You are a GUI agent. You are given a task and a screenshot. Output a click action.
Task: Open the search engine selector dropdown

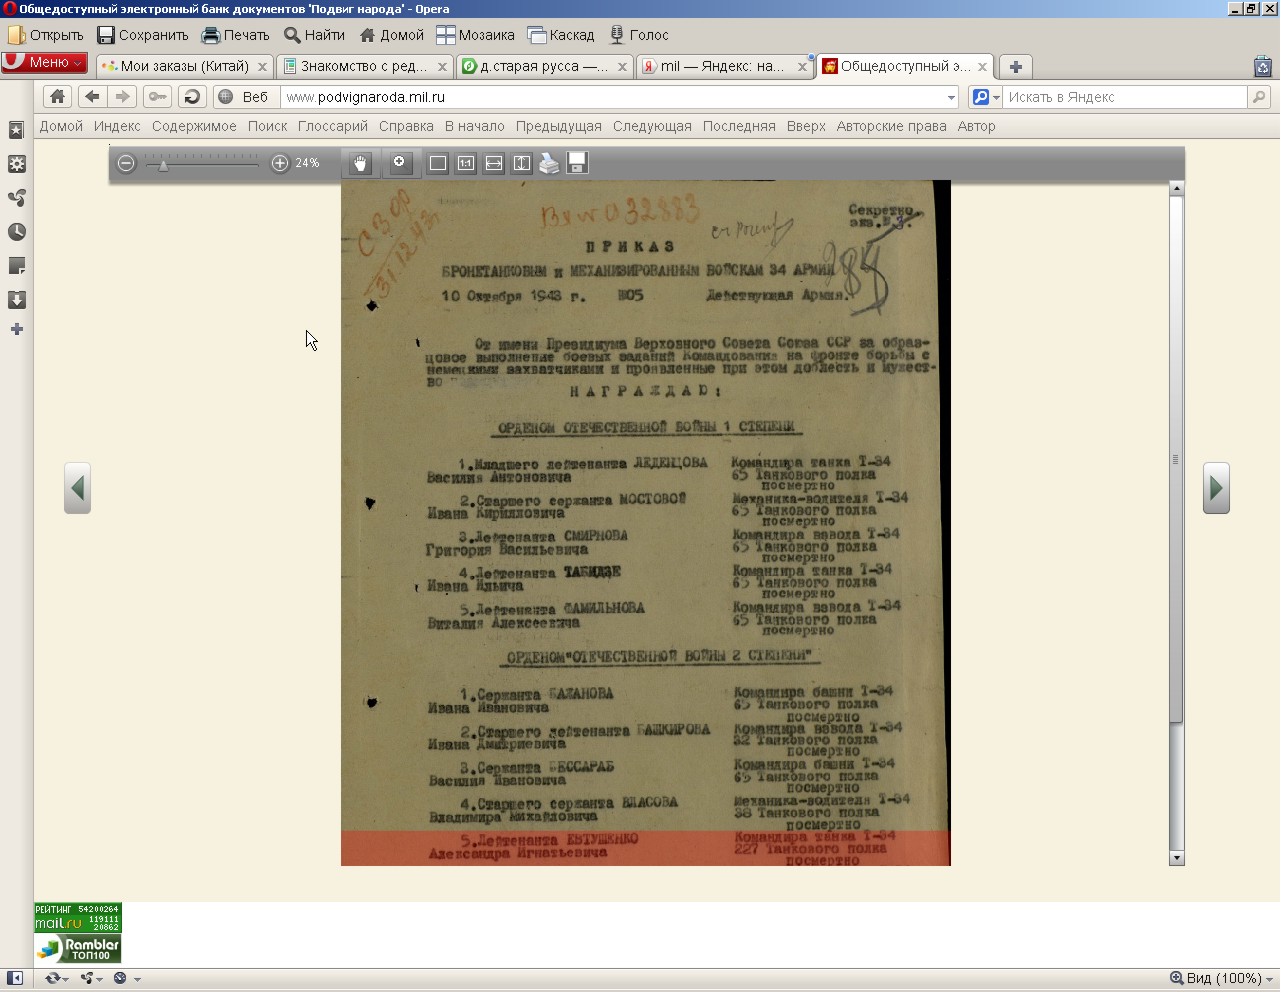pyautogui.click(x=986, y=97)
